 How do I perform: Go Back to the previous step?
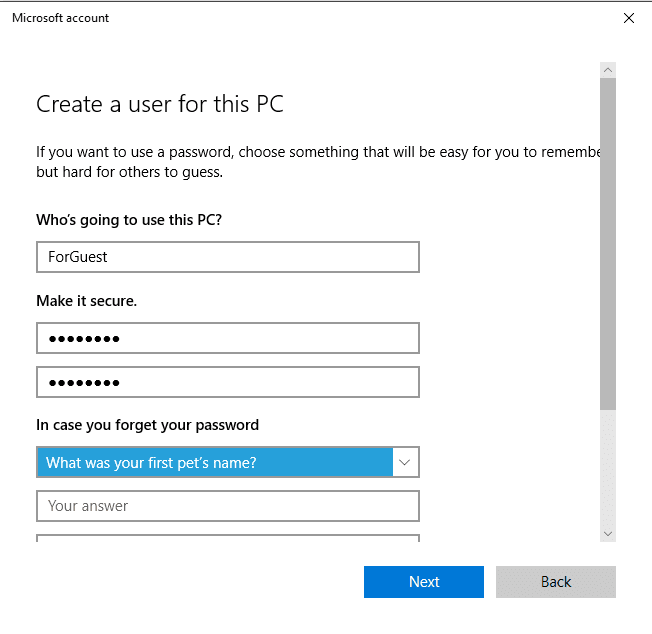556,582
